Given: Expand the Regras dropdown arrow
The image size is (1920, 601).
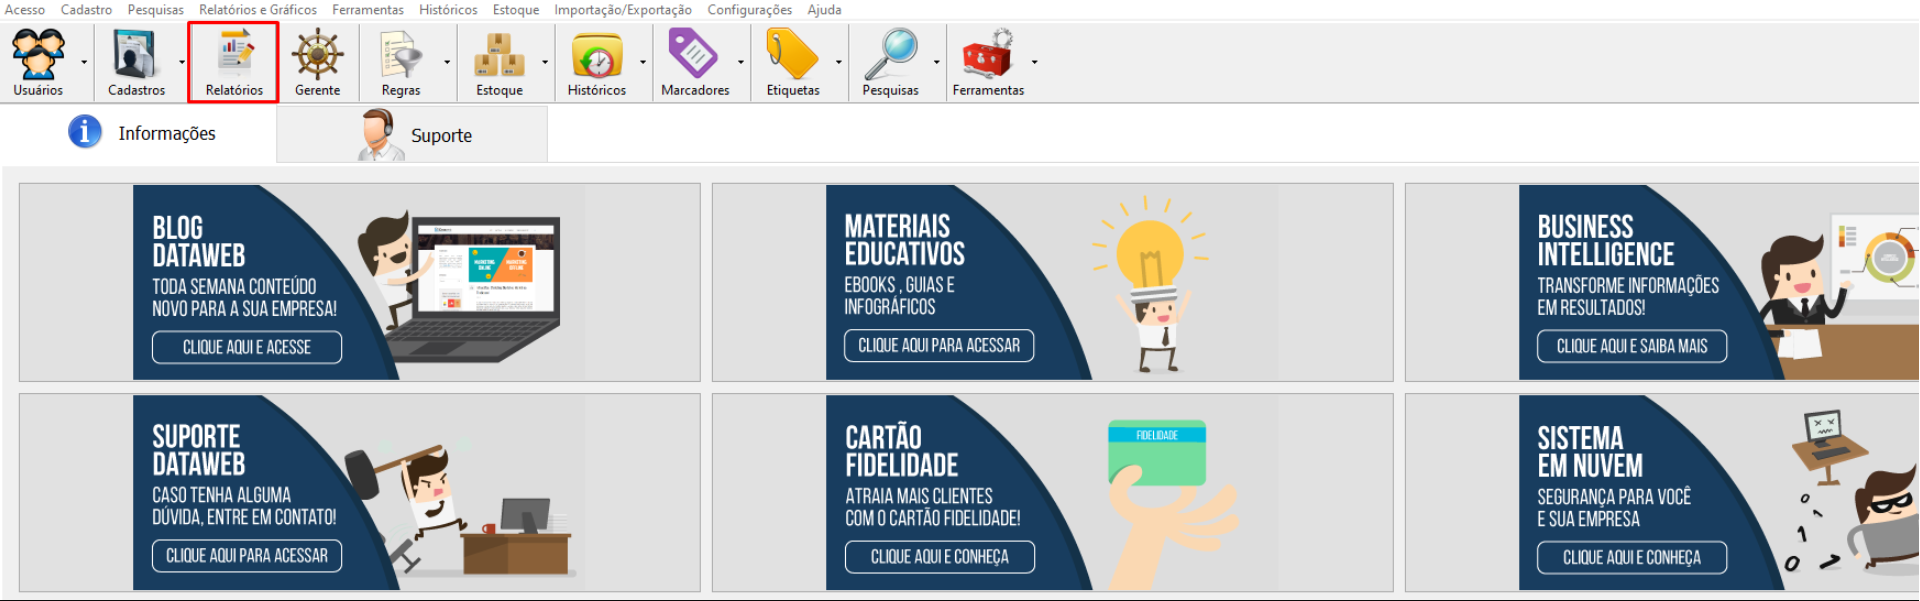Looking at the screenshot, I should (x=447, y=62).
